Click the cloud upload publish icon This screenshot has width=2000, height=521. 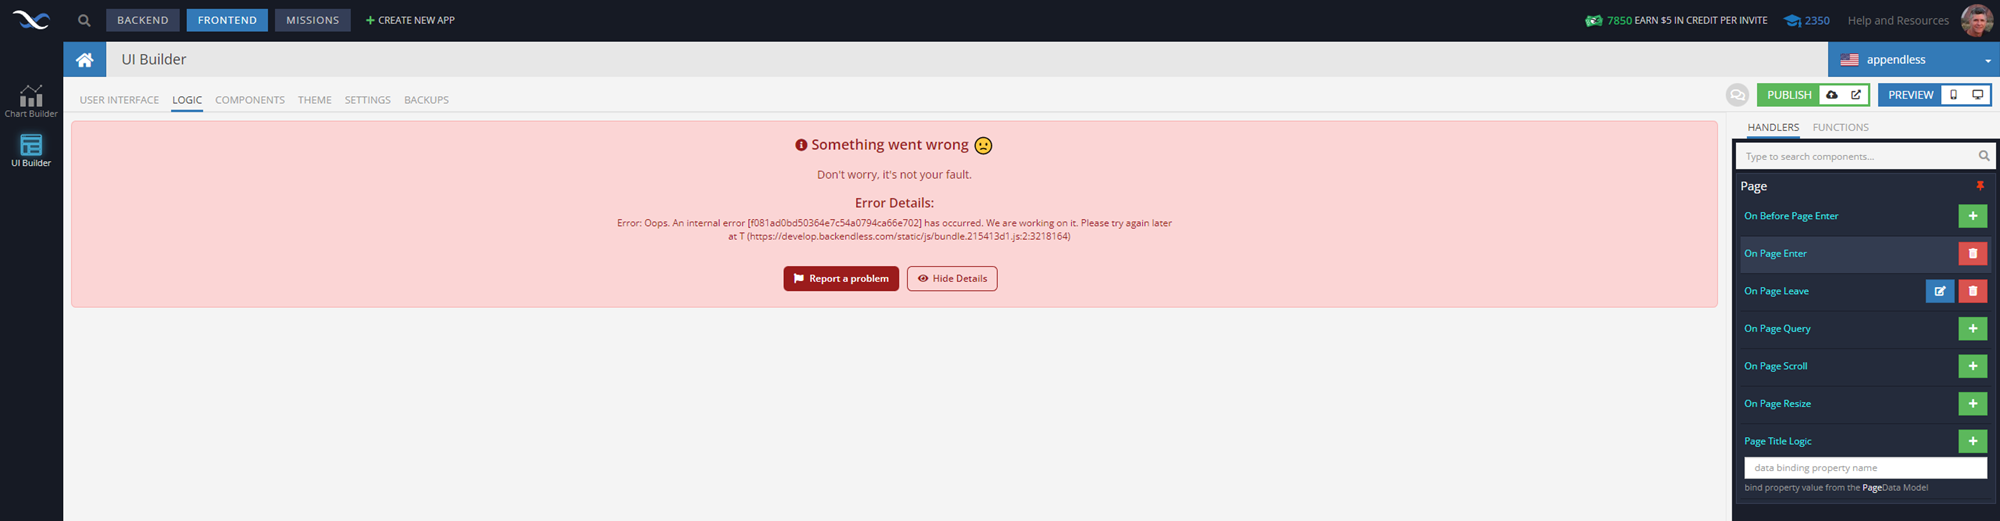(1832, 95)
